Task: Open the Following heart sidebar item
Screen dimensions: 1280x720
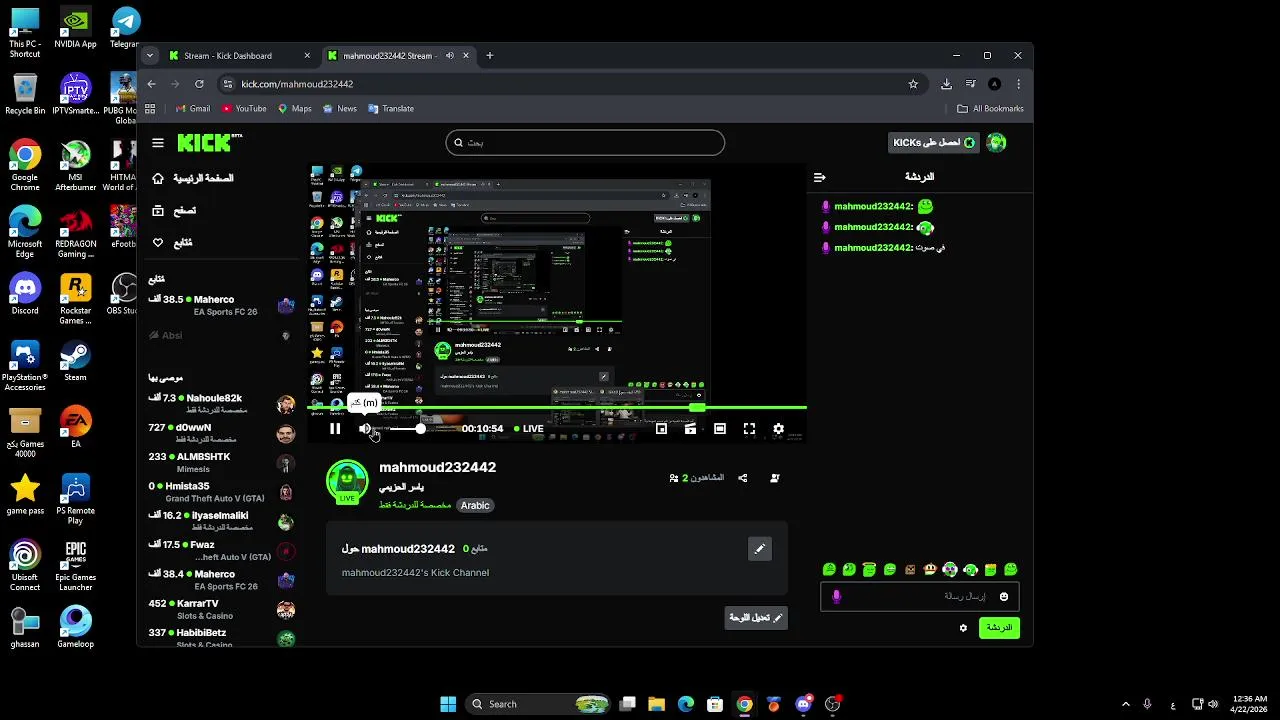Action: (x=173, y=243)
